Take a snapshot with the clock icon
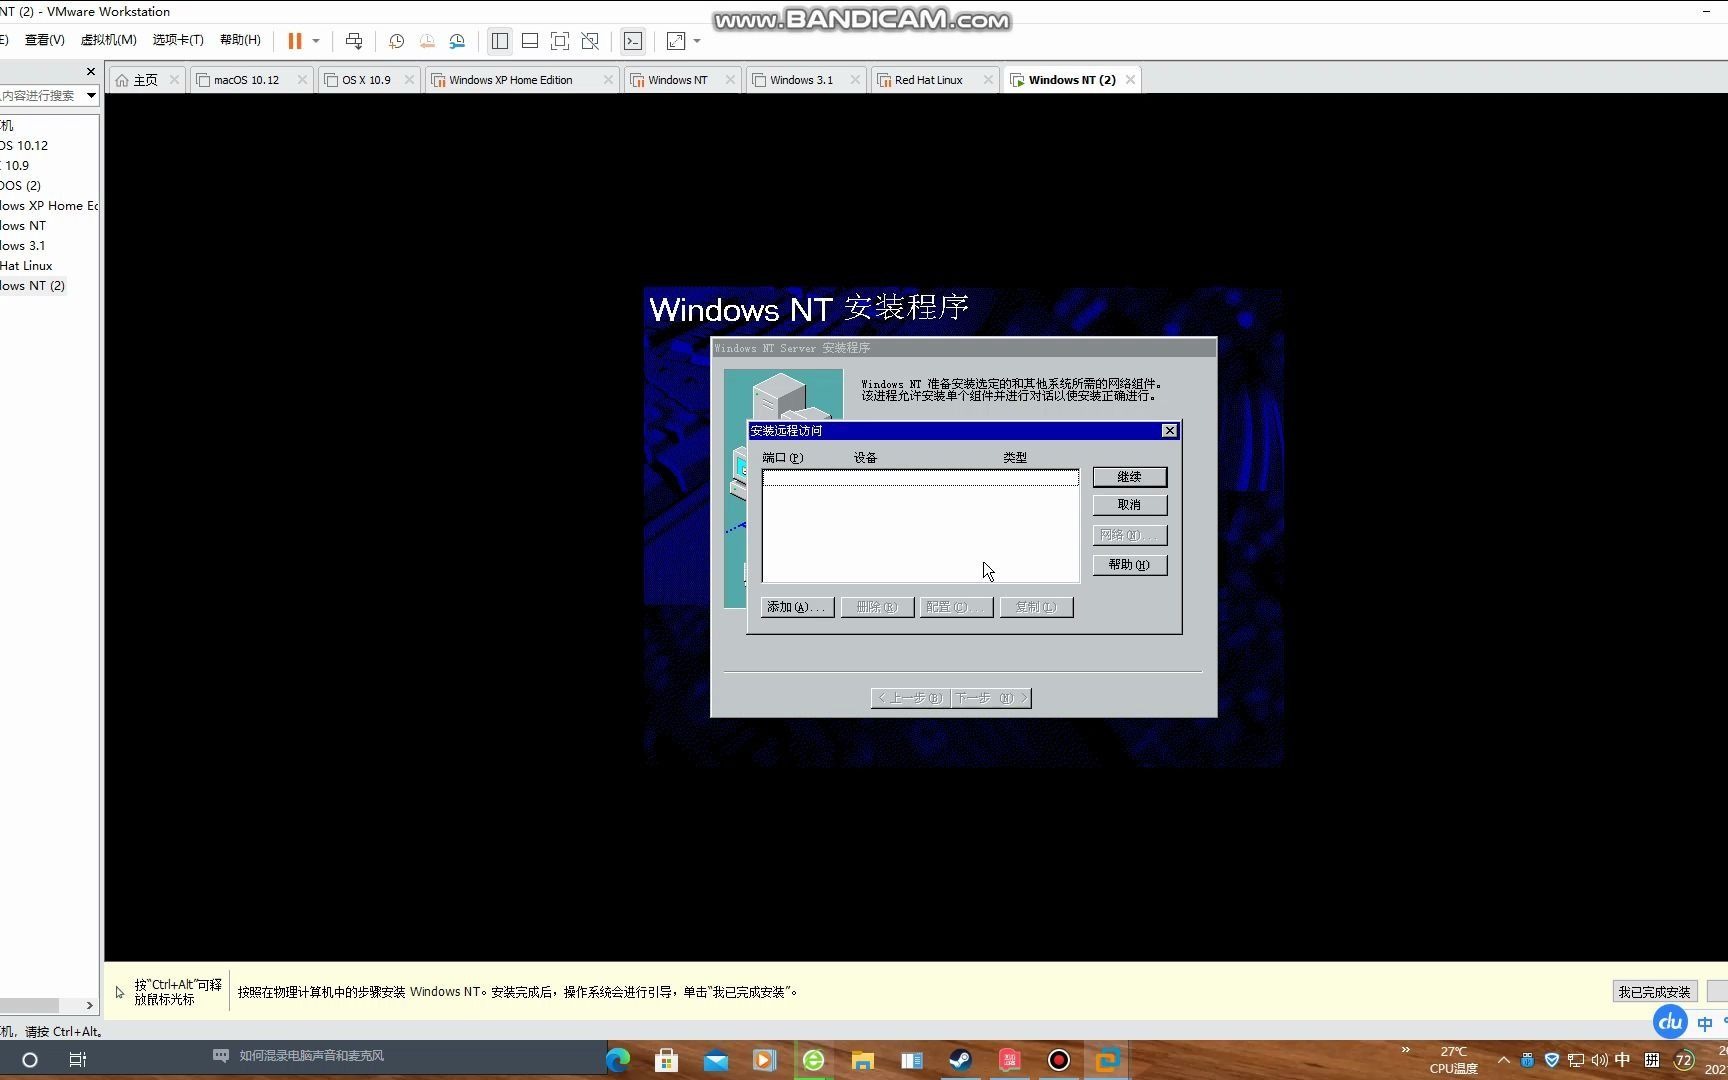The width and height of the screenshot is (1728, 1080). [x=396, y=41]
